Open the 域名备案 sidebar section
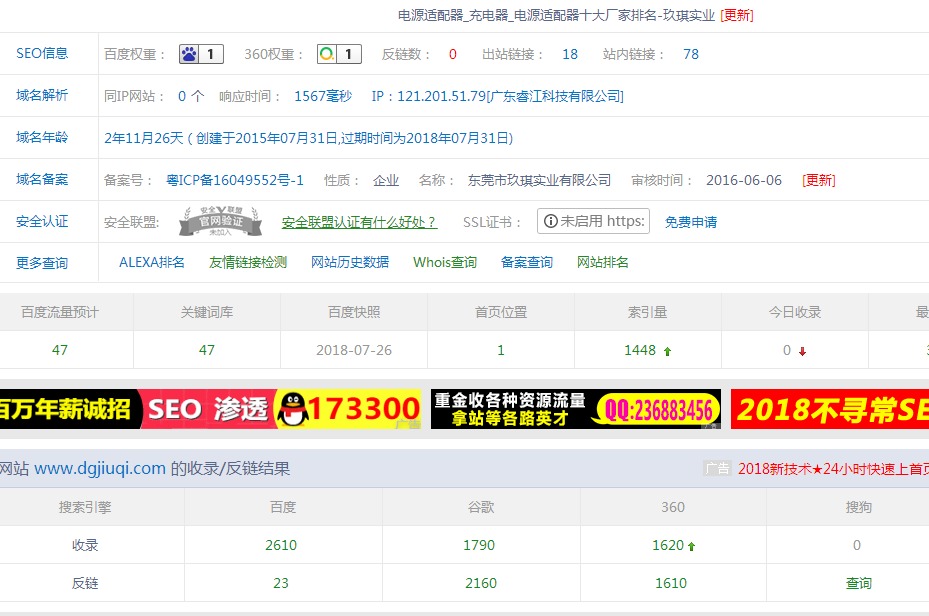Image resolution: width=929 pixels, height=616 pixels. 43,180
